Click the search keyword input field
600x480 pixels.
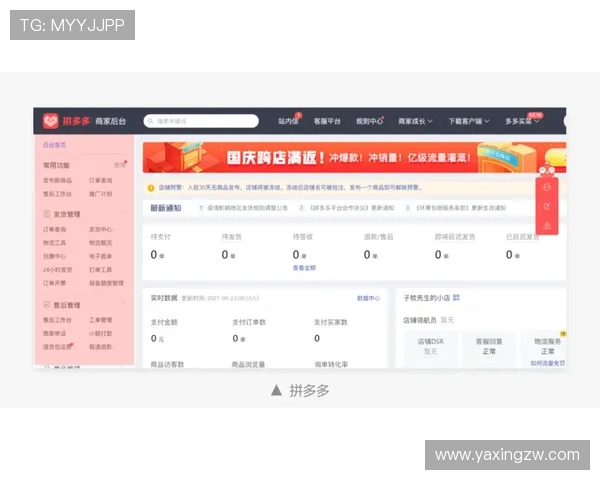point(201,121)
